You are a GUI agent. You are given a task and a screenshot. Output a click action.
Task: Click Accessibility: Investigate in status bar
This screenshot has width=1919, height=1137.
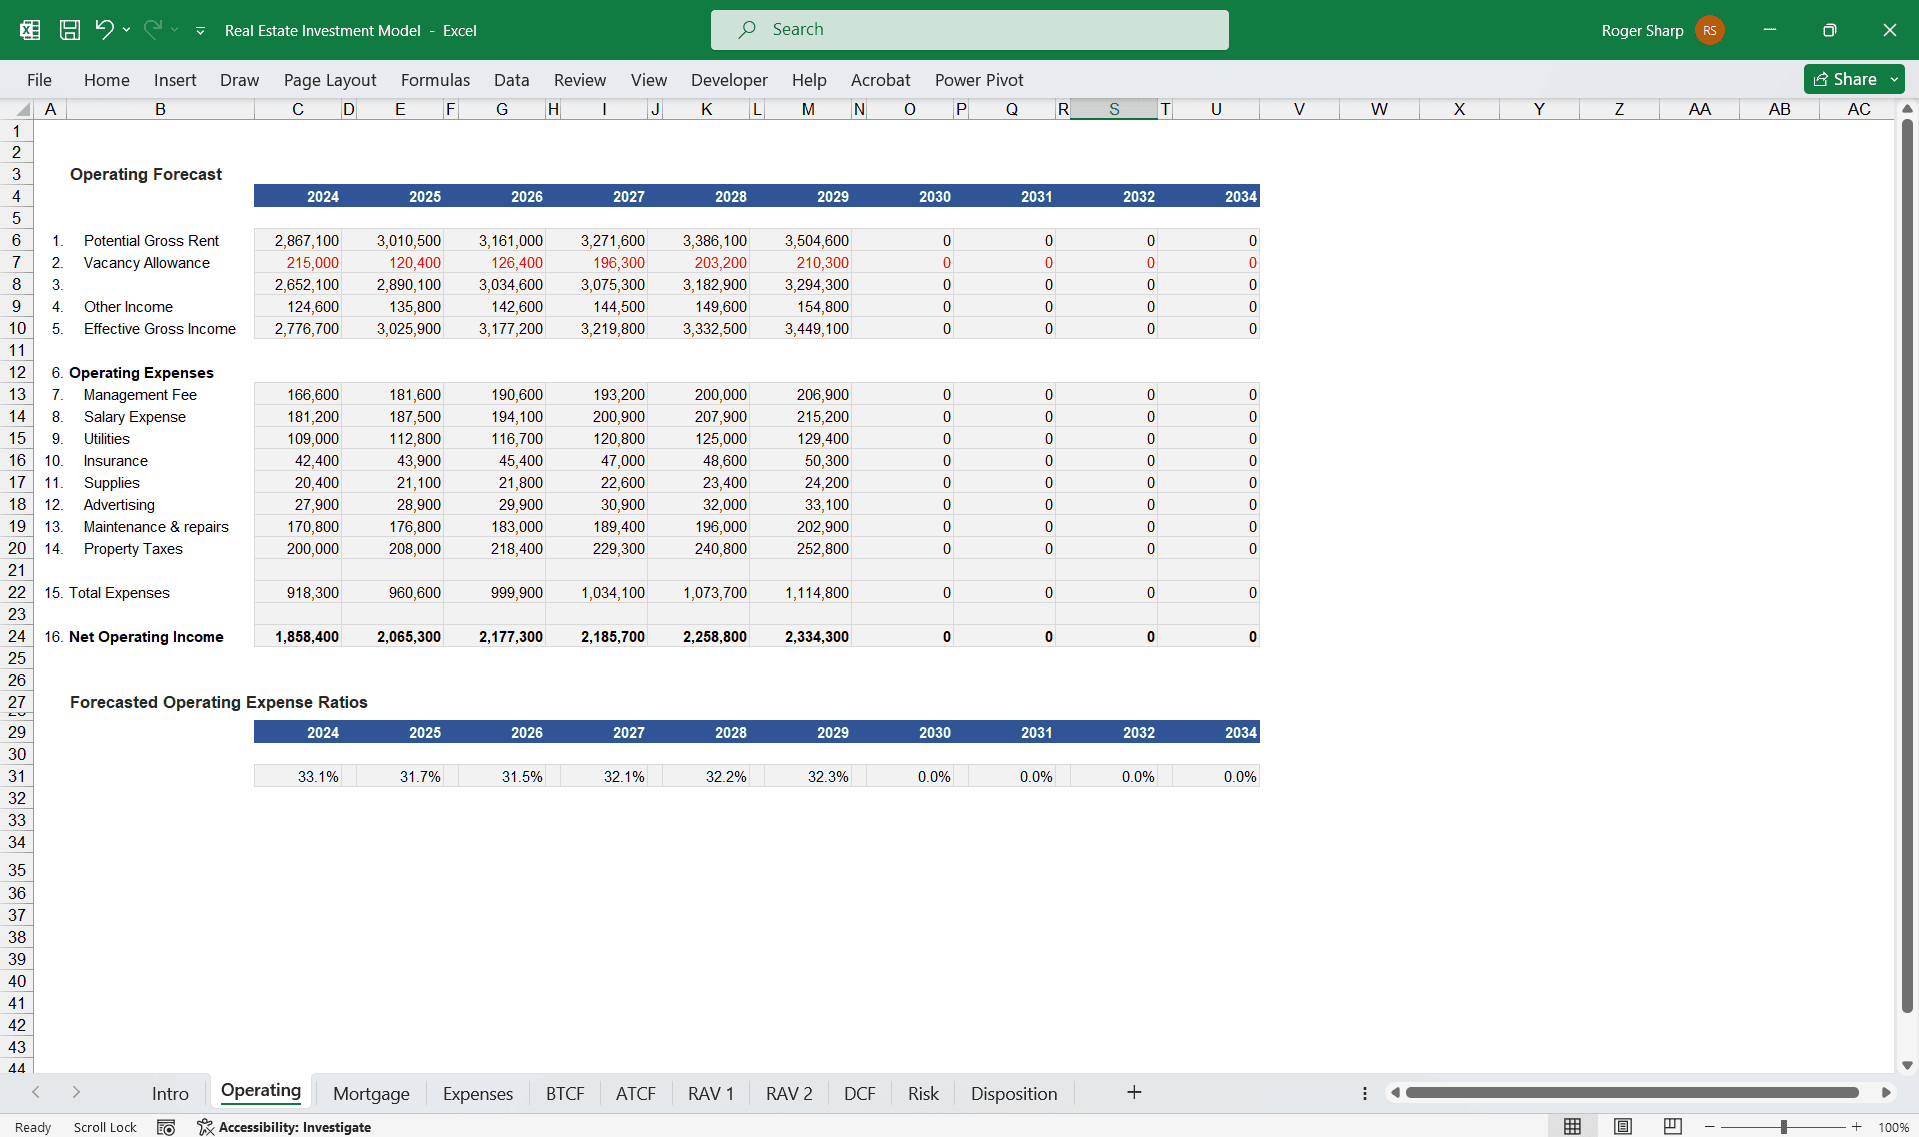point(285,1127)
